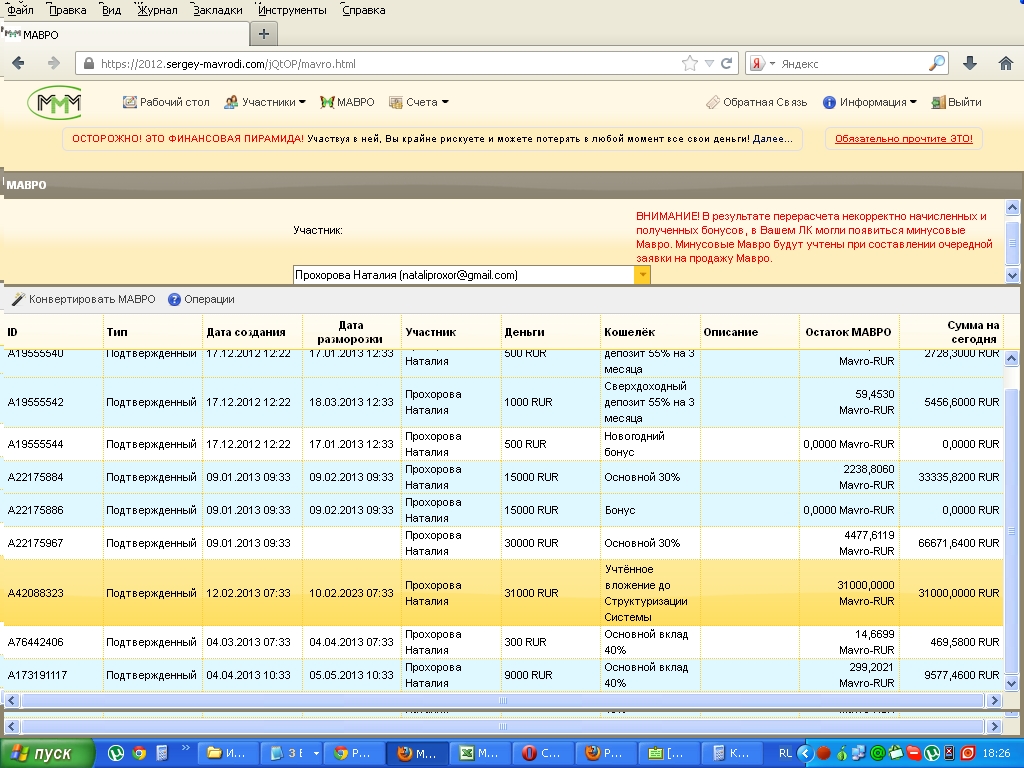Expand the Информация dropdown menu
The height and width of the screenshot is (768, 1024).
point(869,102)
